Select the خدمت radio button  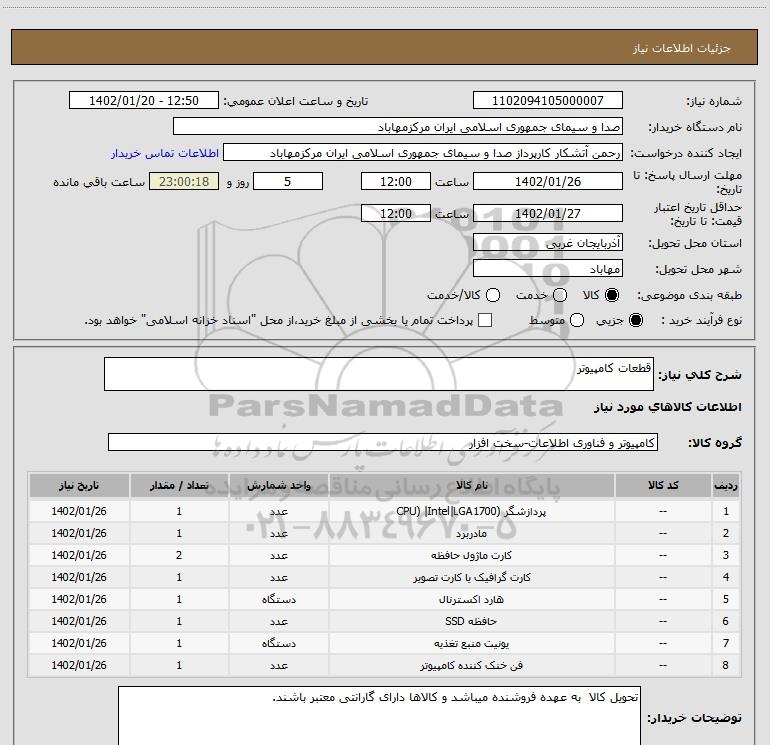[x=560, y=295]
